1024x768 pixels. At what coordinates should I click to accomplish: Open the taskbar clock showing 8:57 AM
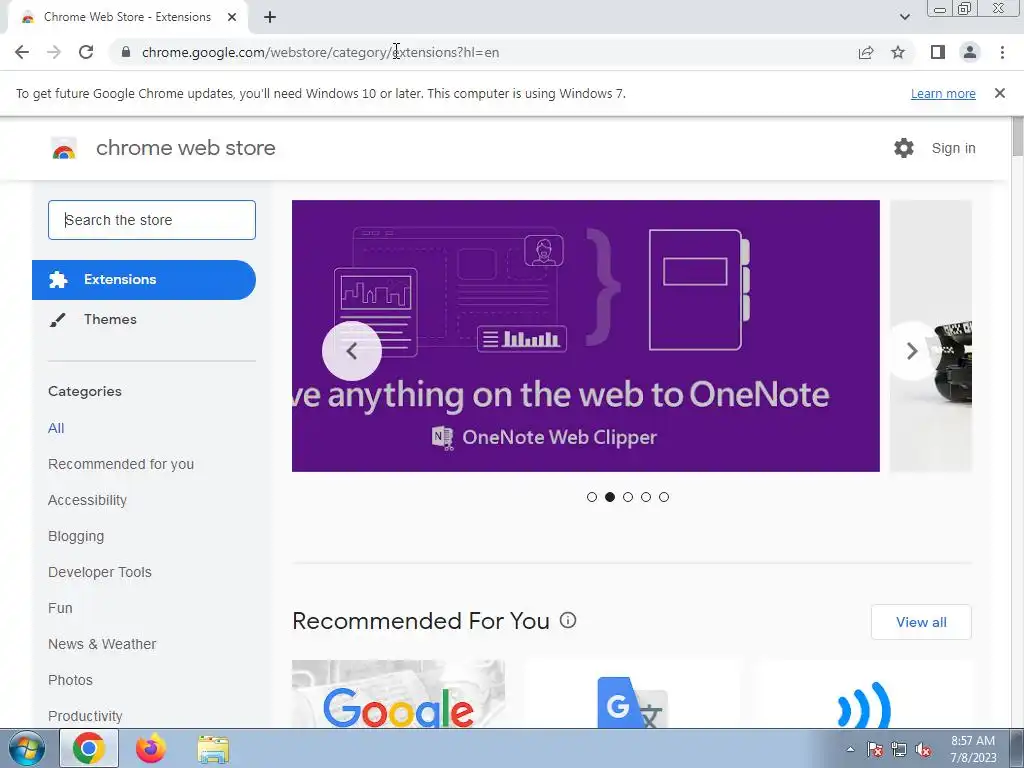tap(973, 749)
